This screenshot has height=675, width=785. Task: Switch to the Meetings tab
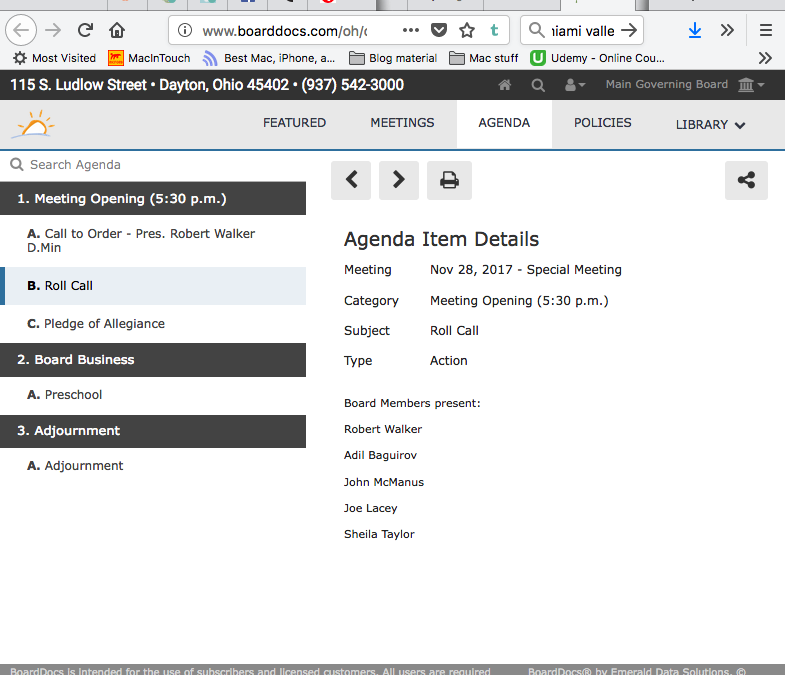pos(402,123)
